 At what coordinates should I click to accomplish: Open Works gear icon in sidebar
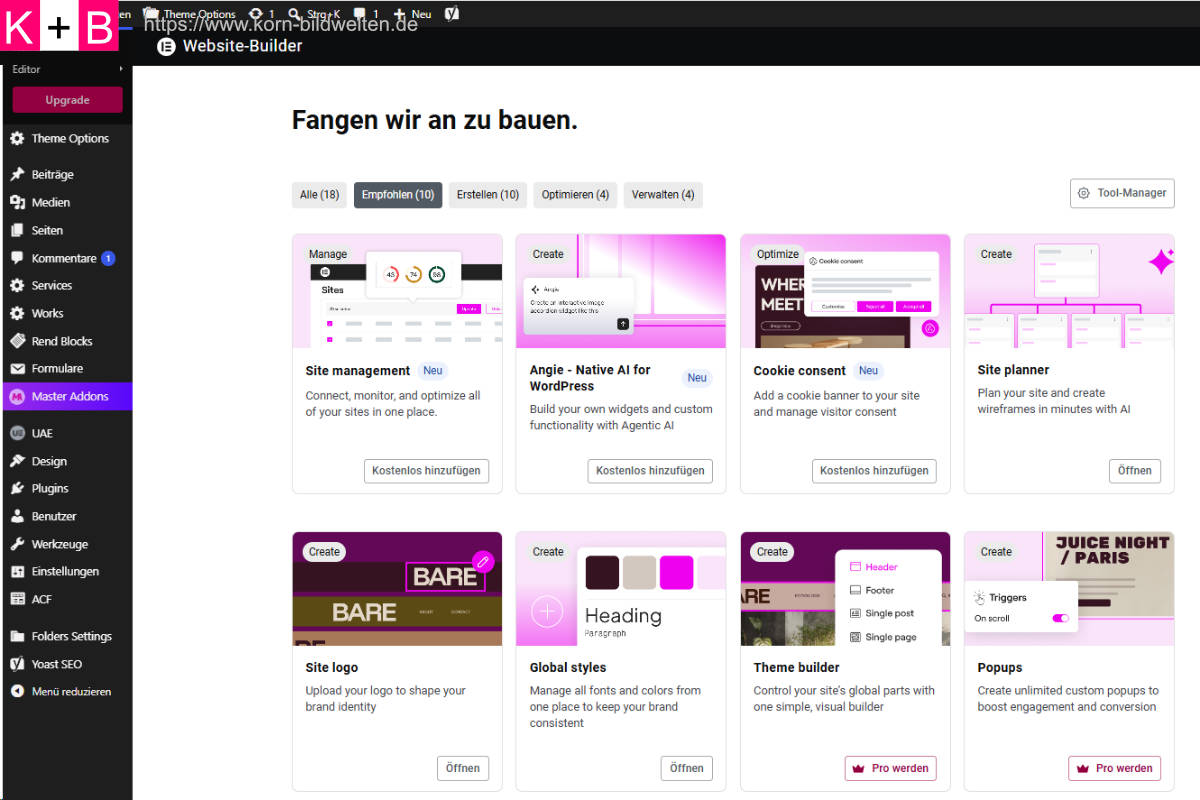click(x=17, y=313)
